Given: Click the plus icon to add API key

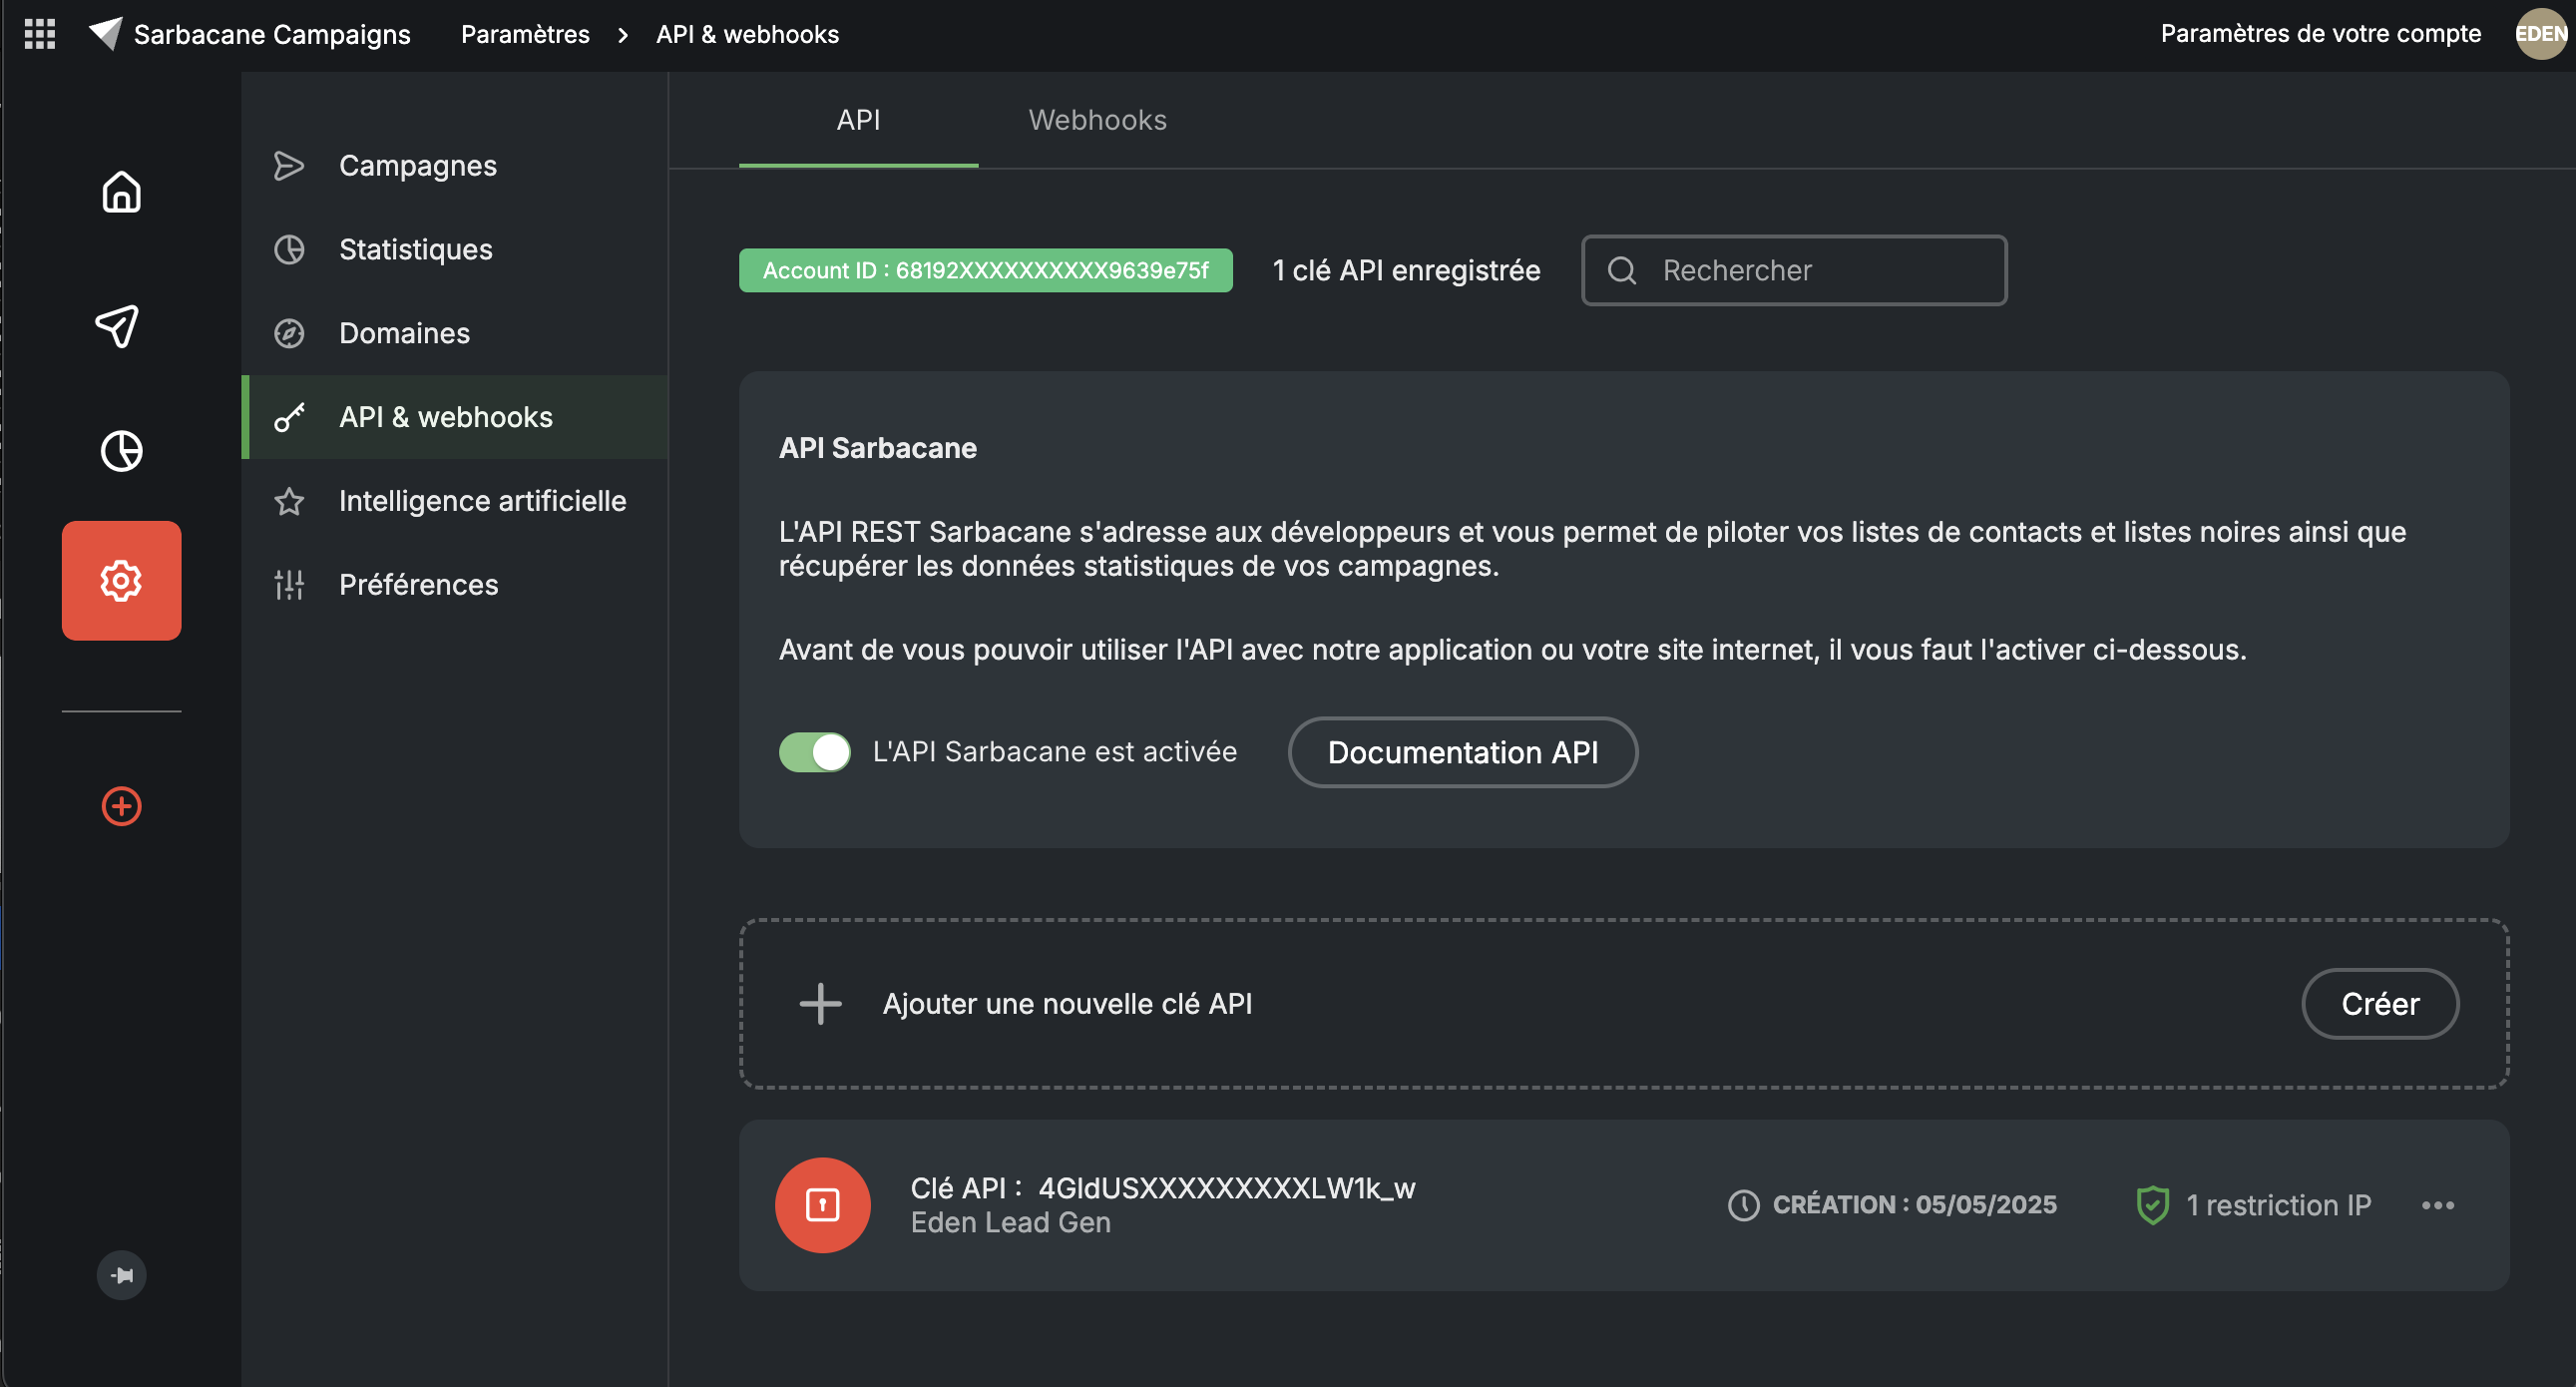Looking at the screenshot, I should (x=820, y=1003).
